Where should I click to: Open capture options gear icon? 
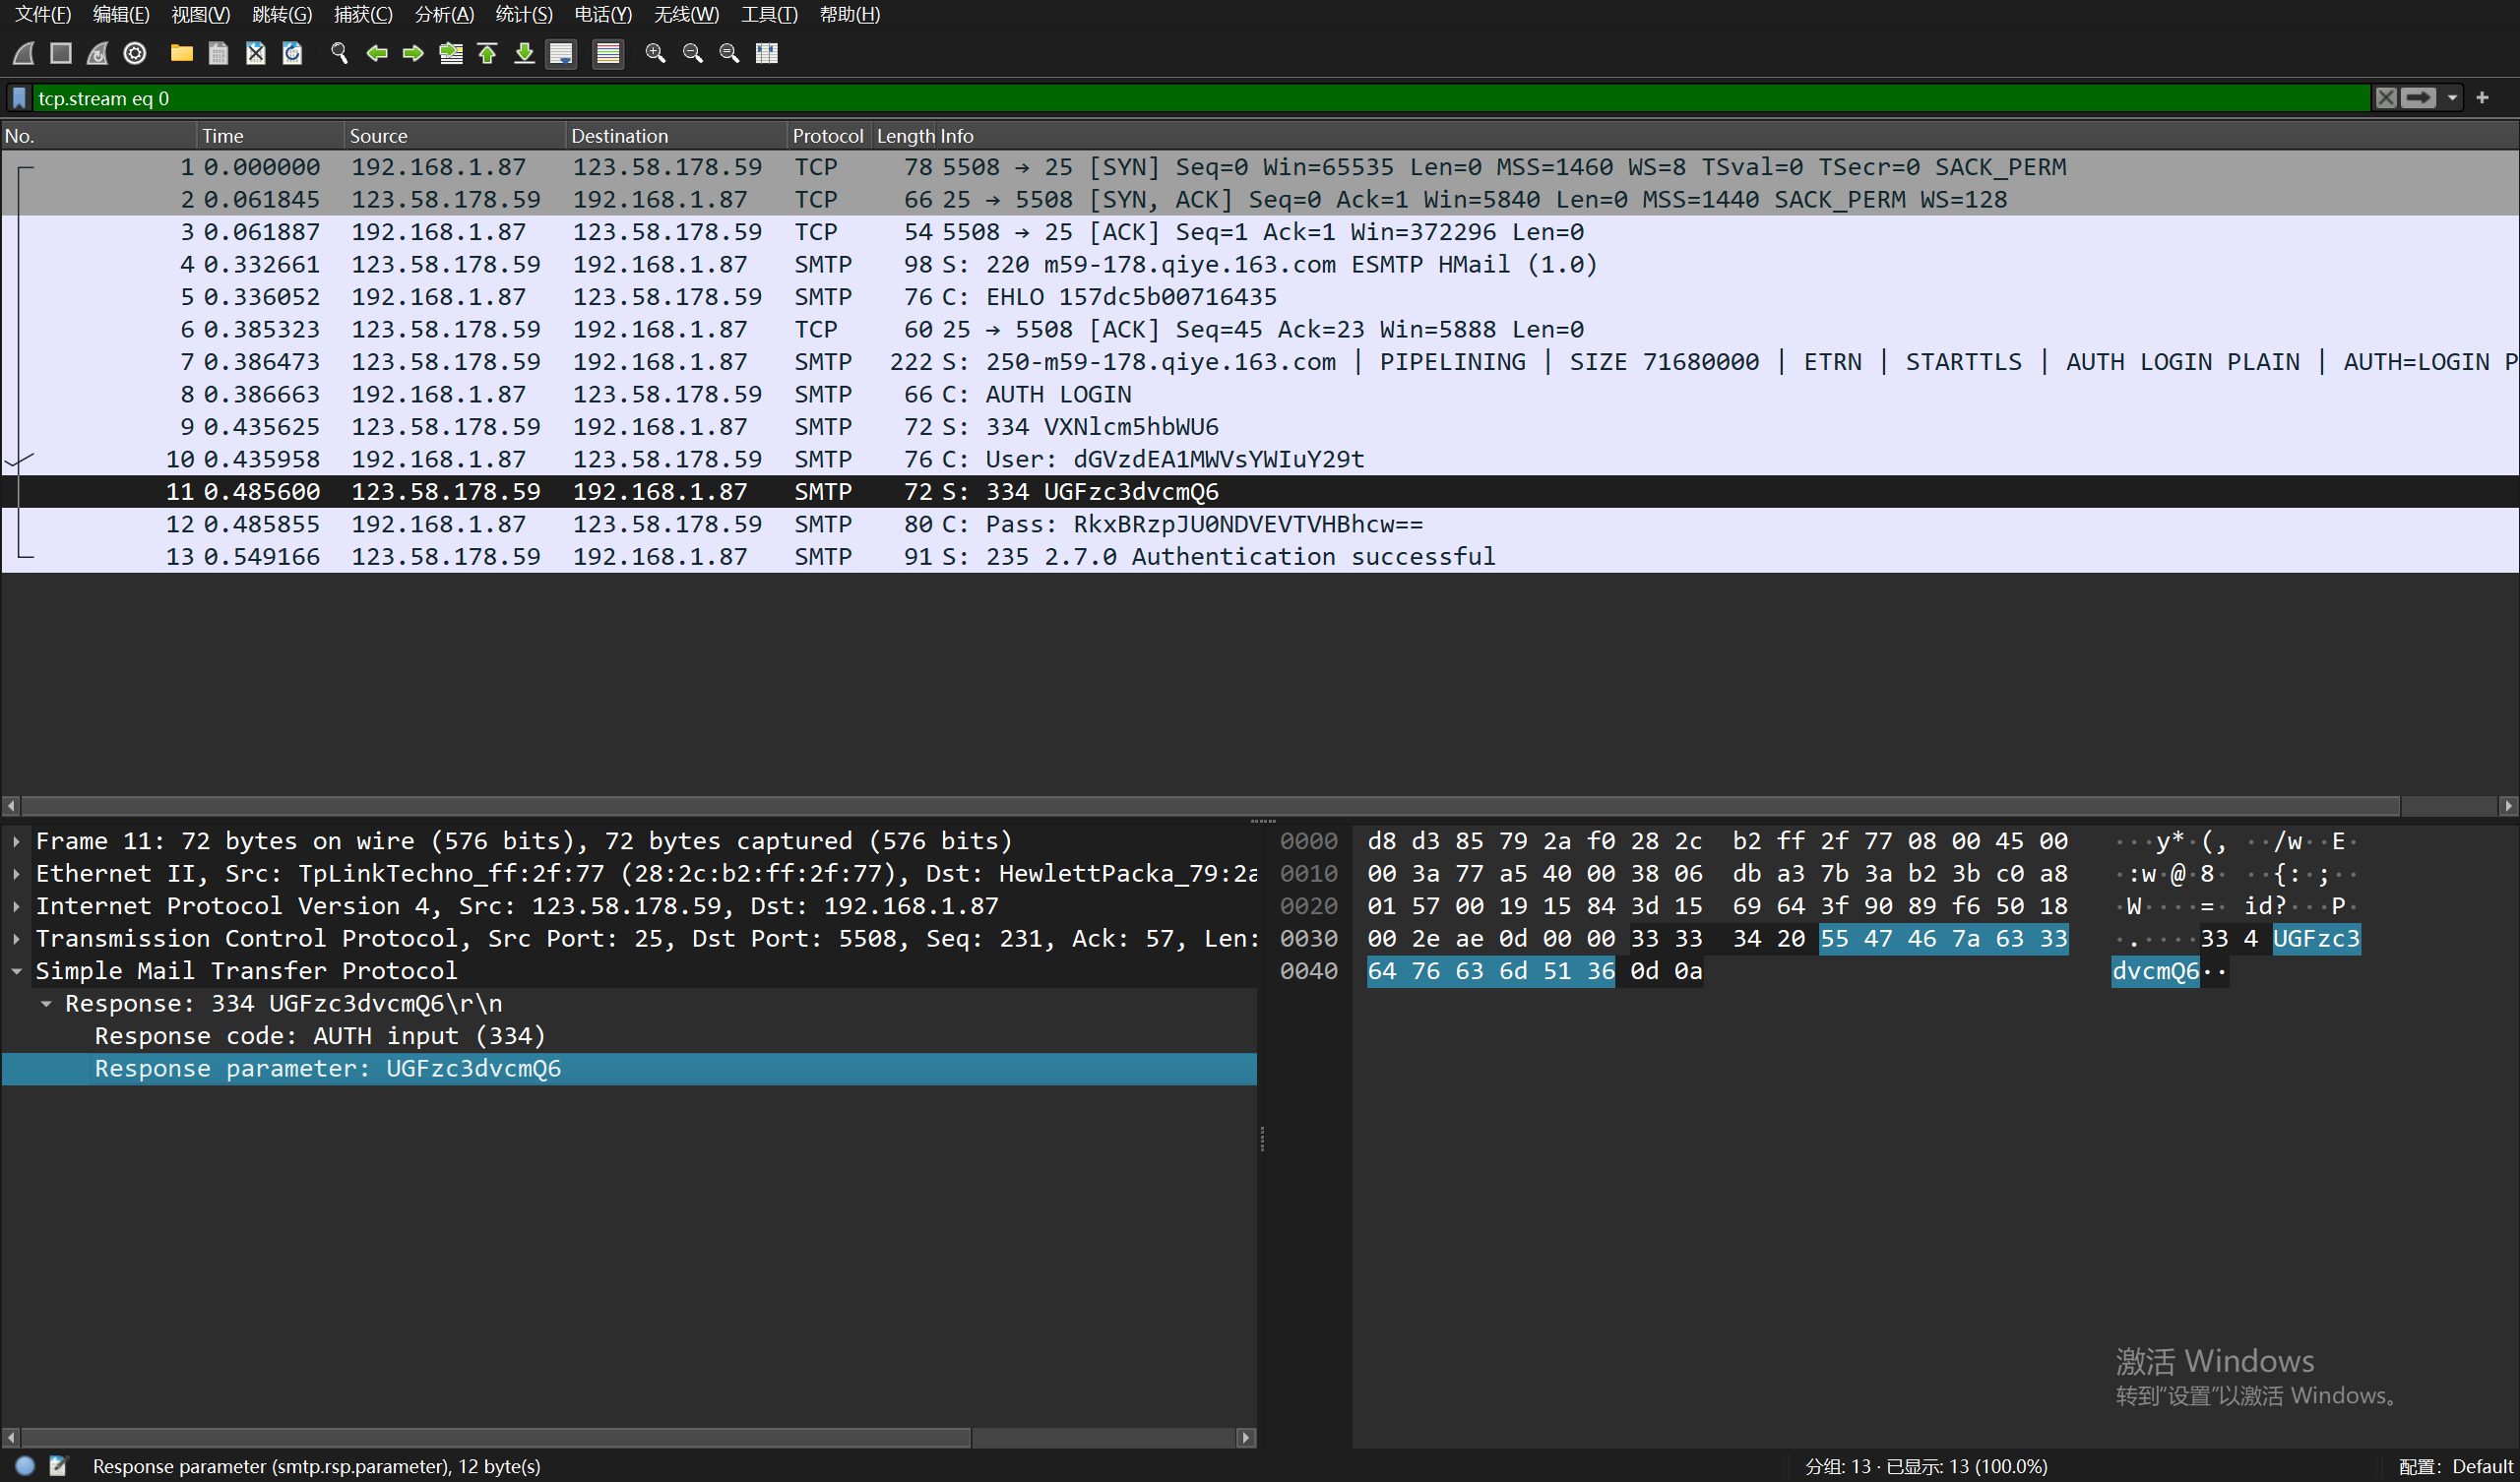click(135, 53)
